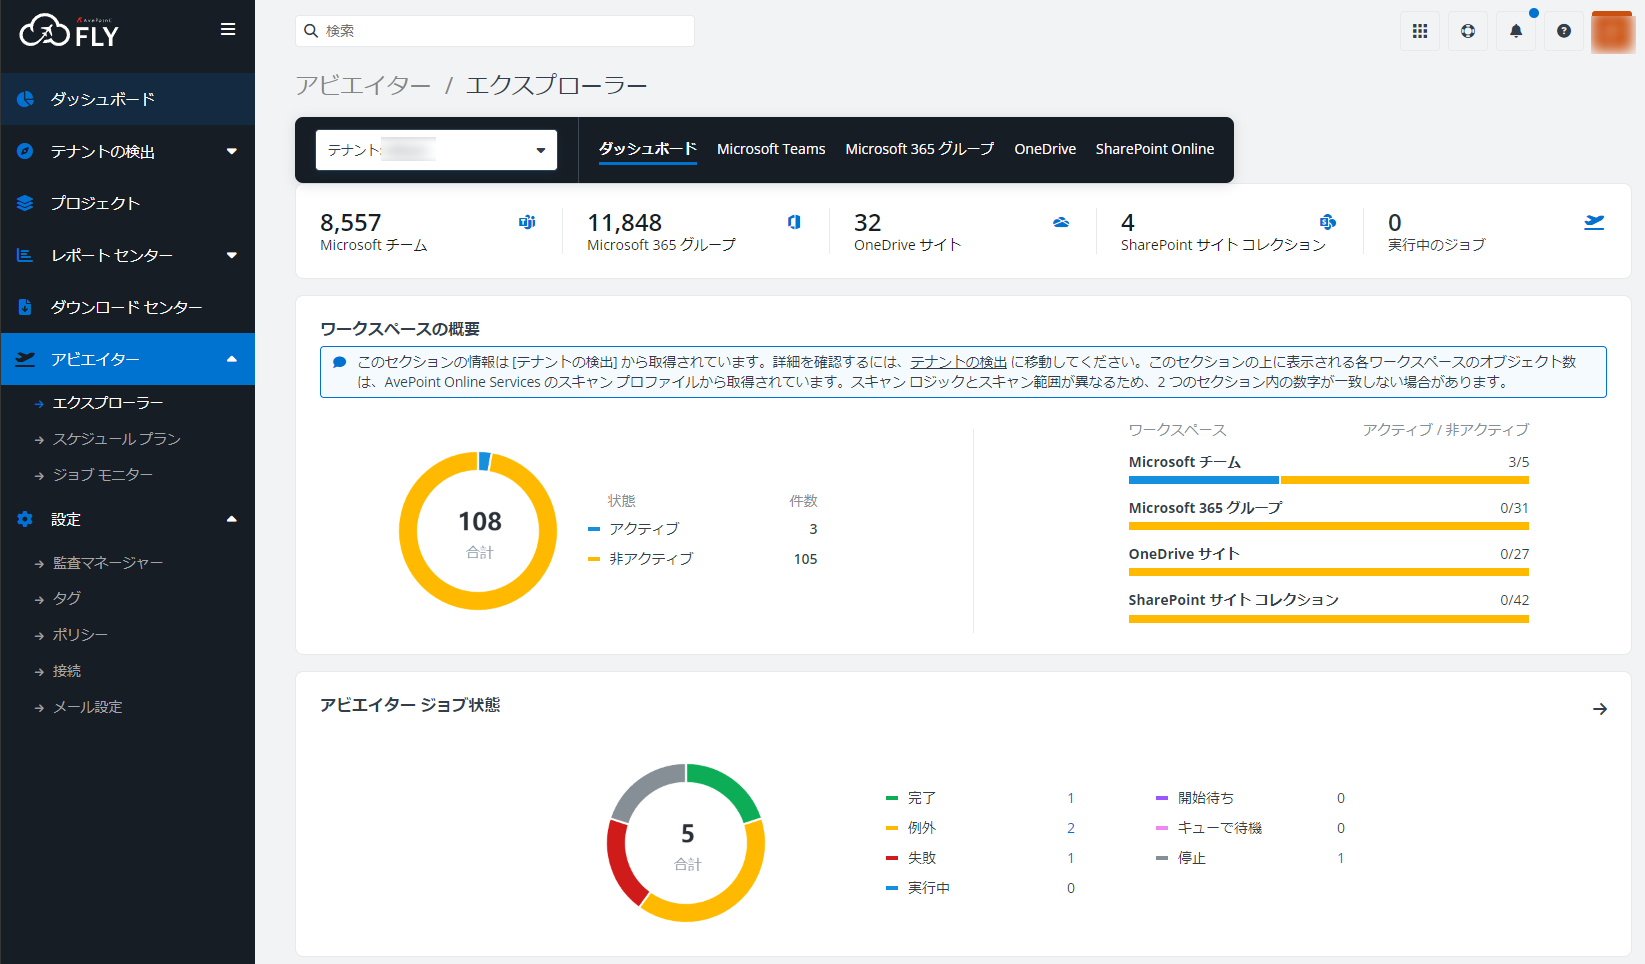
Task: Select the ダッシュボード tab
Action: pyautogui.click(x=648, y=149)
